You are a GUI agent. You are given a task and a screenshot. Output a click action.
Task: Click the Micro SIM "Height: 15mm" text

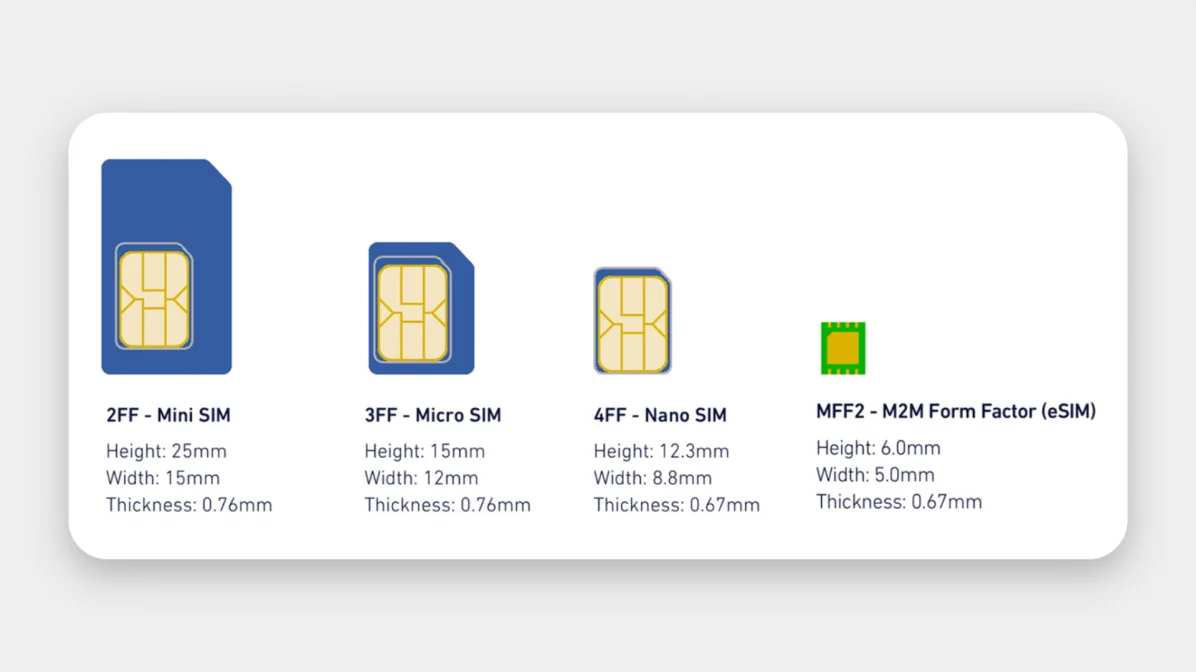(424, 451)
